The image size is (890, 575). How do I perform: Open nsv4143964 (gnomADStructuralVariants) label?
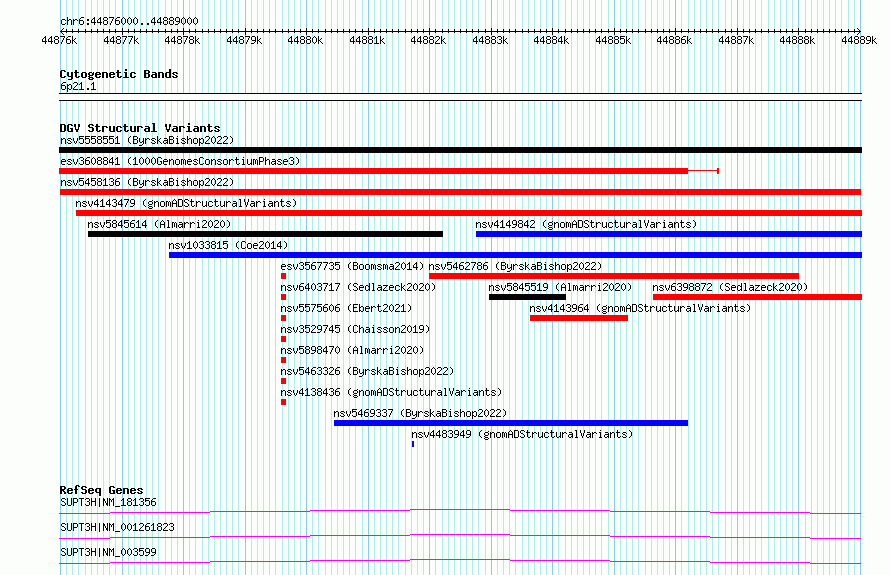click(x=640, y=308)
